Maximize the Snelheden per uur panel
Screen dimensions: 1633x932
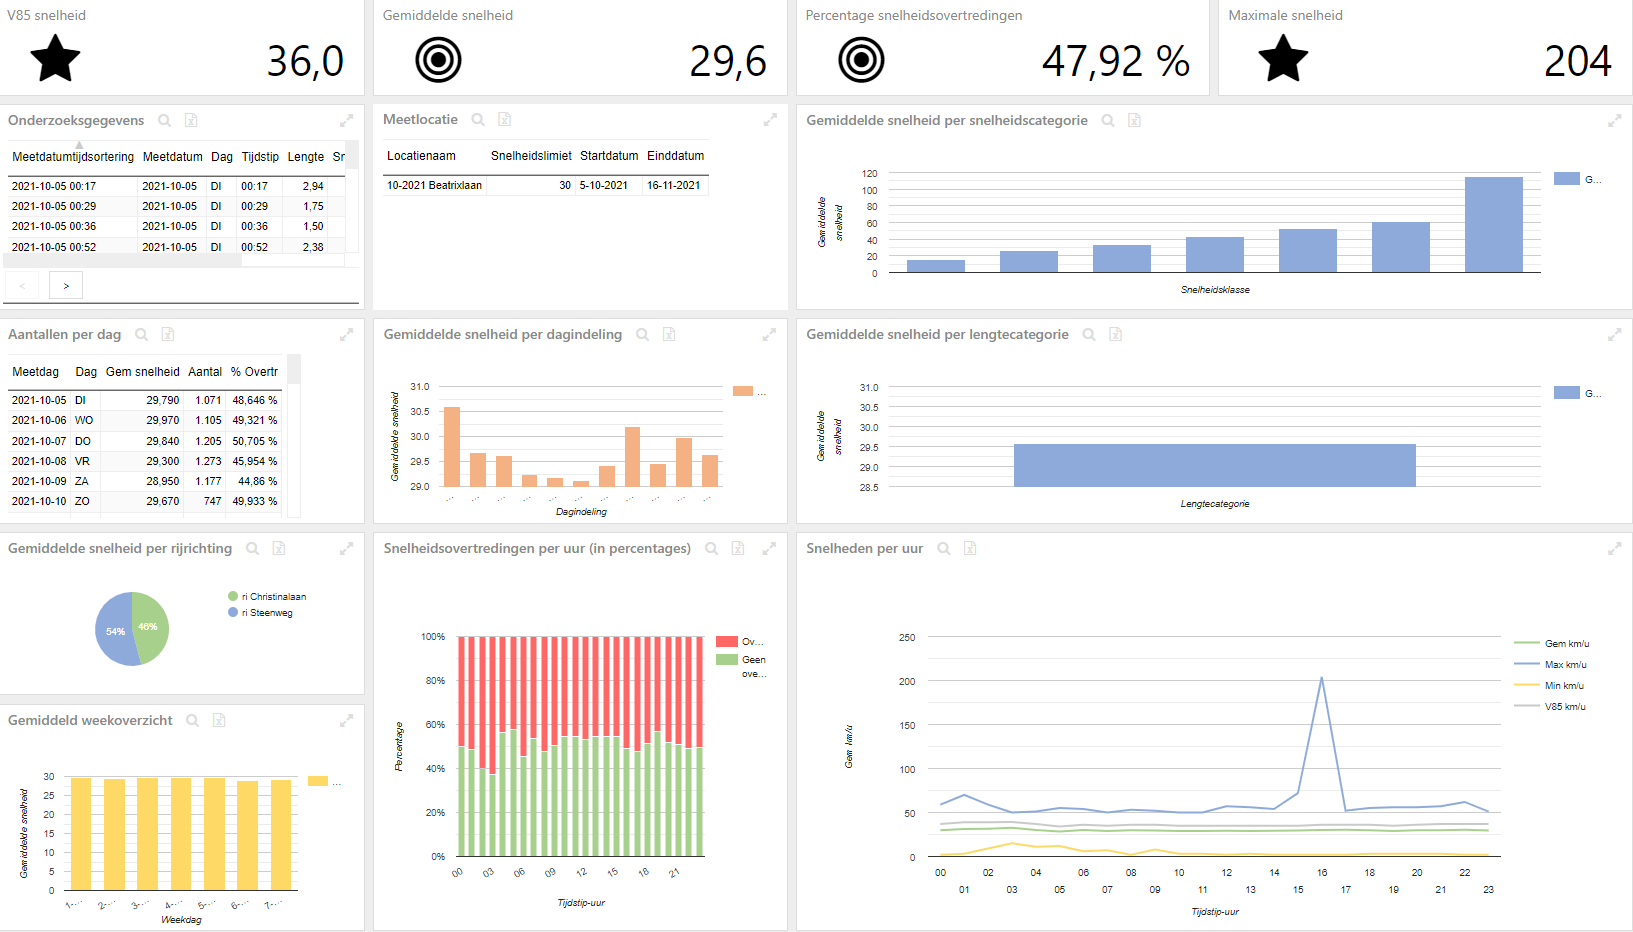[1614, 548]
